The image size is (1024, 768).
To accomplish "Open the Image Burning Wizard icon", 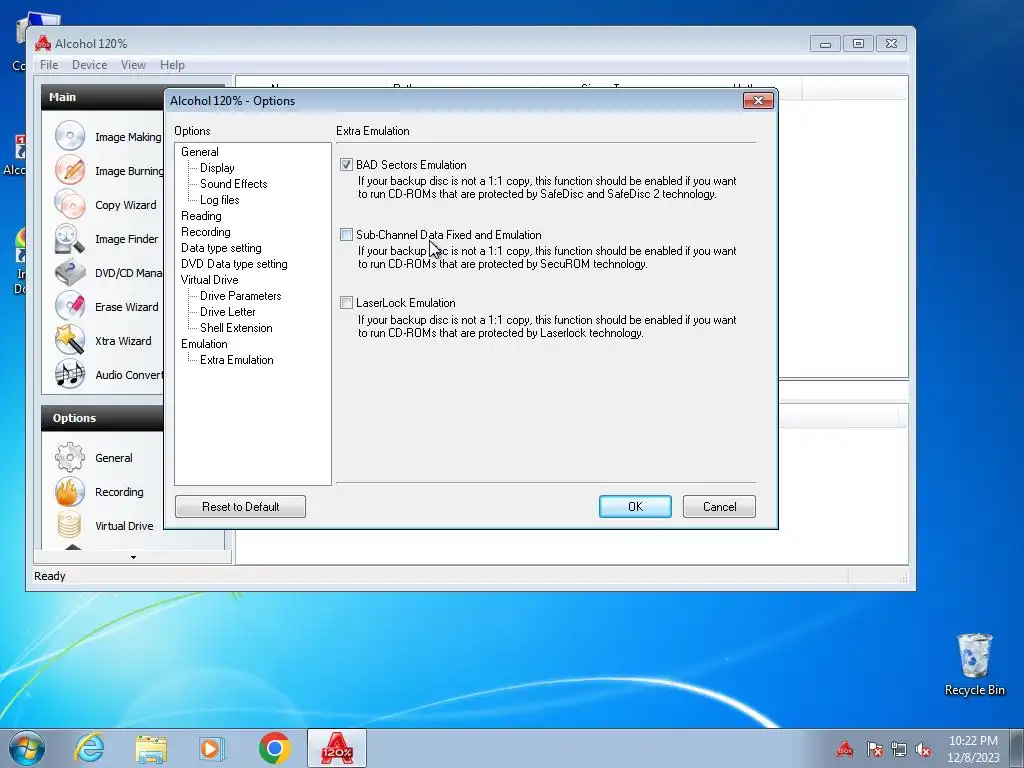I will [x=70, y=170].
